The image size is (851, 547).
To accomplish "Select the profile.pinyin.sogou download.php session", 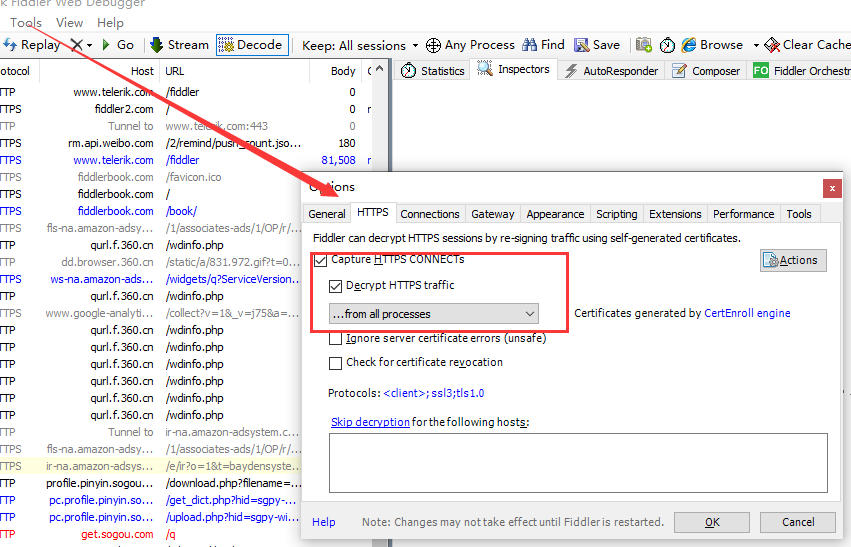I will pos(151,483).
